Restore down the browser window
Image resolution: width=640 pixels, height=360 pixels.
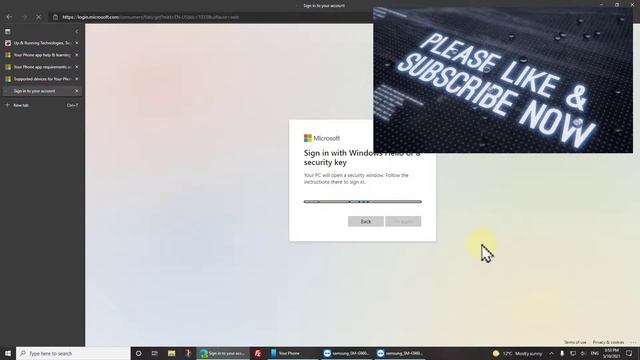[x=617, y=5]
